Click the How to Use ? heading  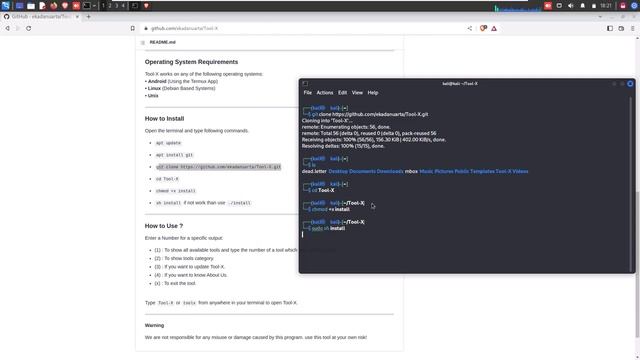click(164, 226)
